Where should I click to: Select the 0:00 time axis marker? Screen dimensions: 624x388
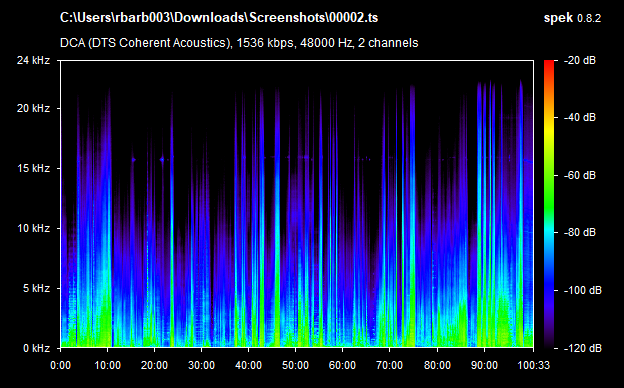pos(60,365)
